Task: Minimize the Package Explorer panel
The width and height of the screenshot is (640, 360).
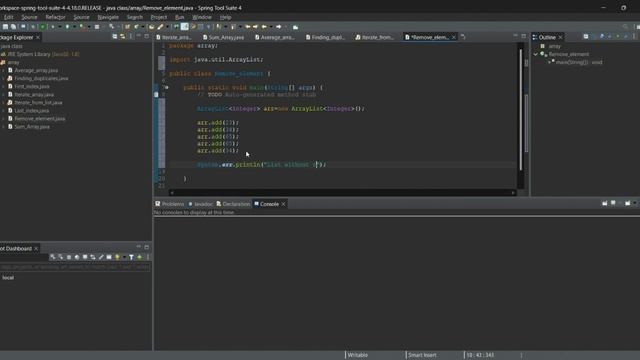Action: tap(139, 36)
